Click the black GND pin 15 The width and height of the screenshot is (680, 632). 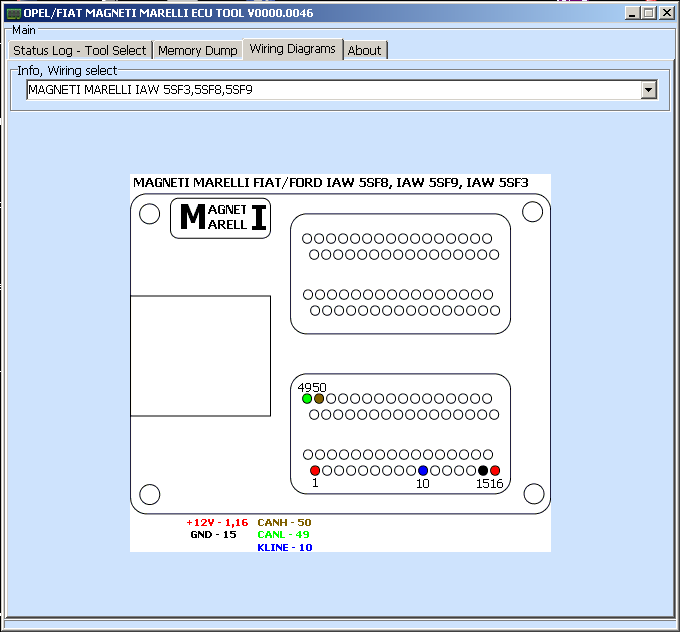click(483, 470)
